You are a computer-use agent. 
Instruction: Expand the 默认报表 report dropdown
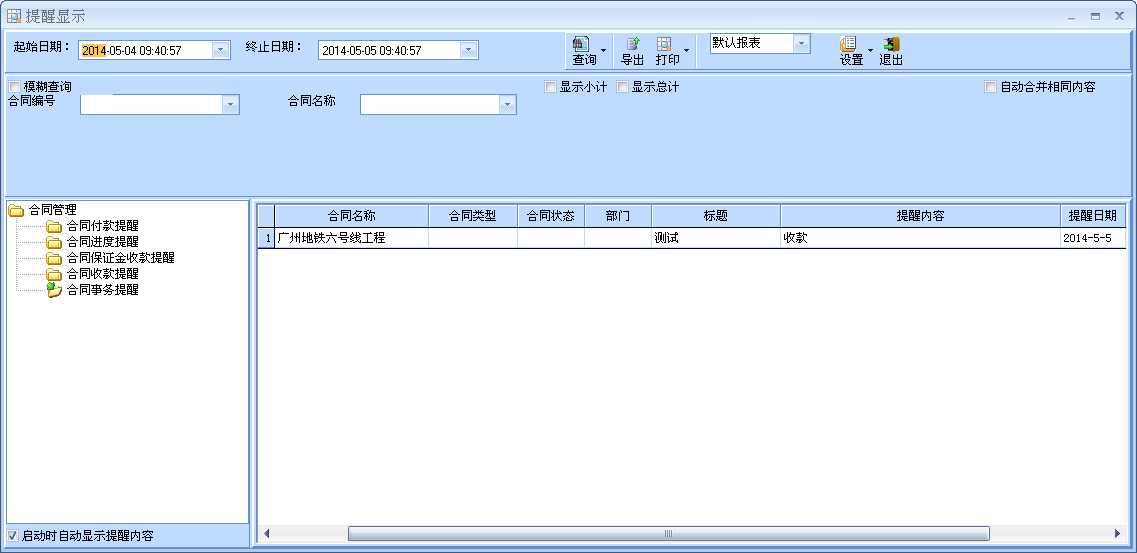pos(801,44)
